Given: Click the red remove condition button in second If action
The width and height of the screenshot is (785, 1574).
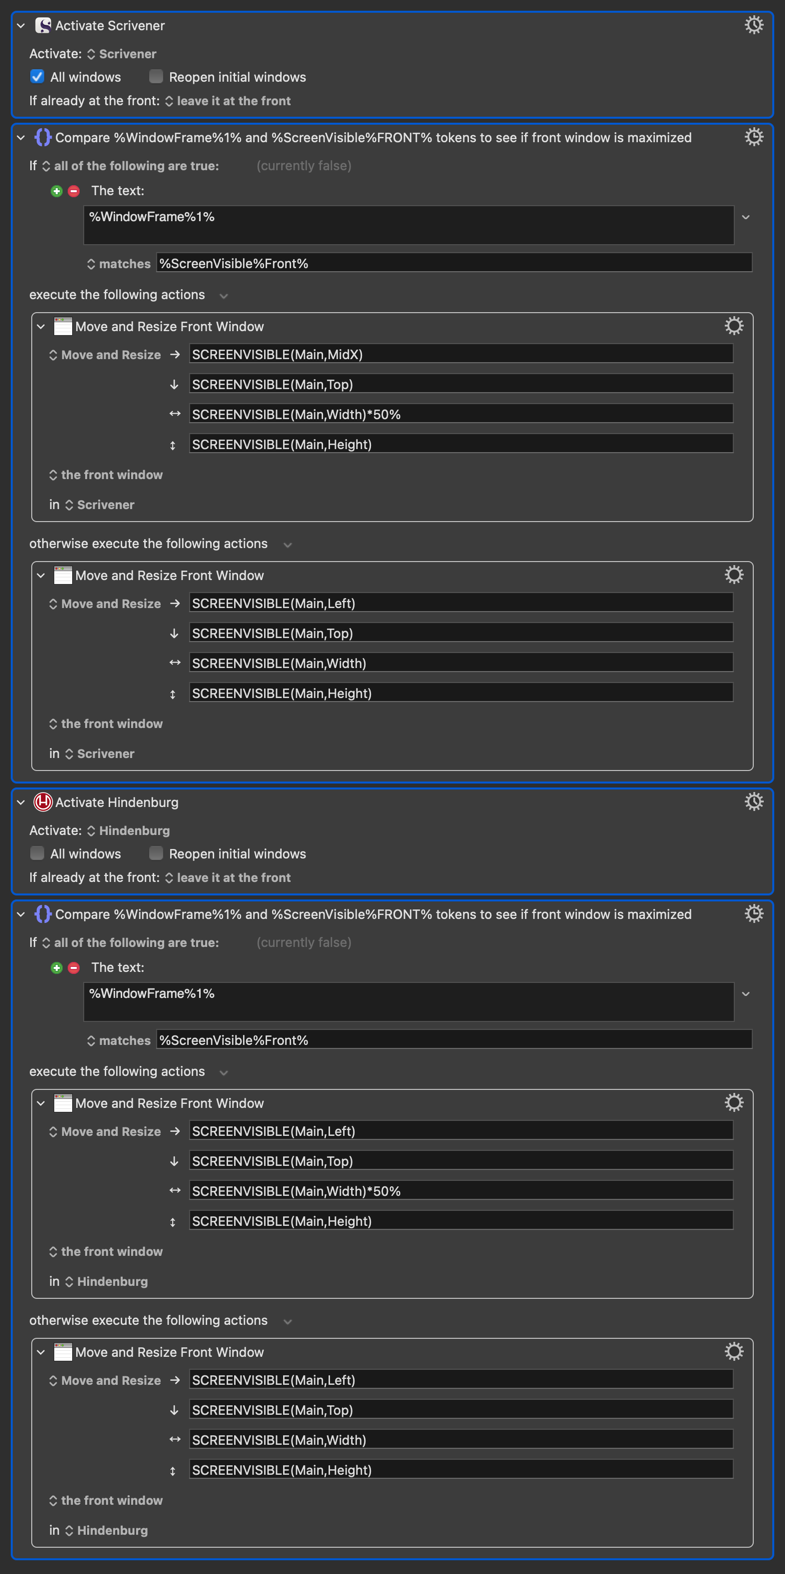Looking at the screenshot, I should 74,968.
